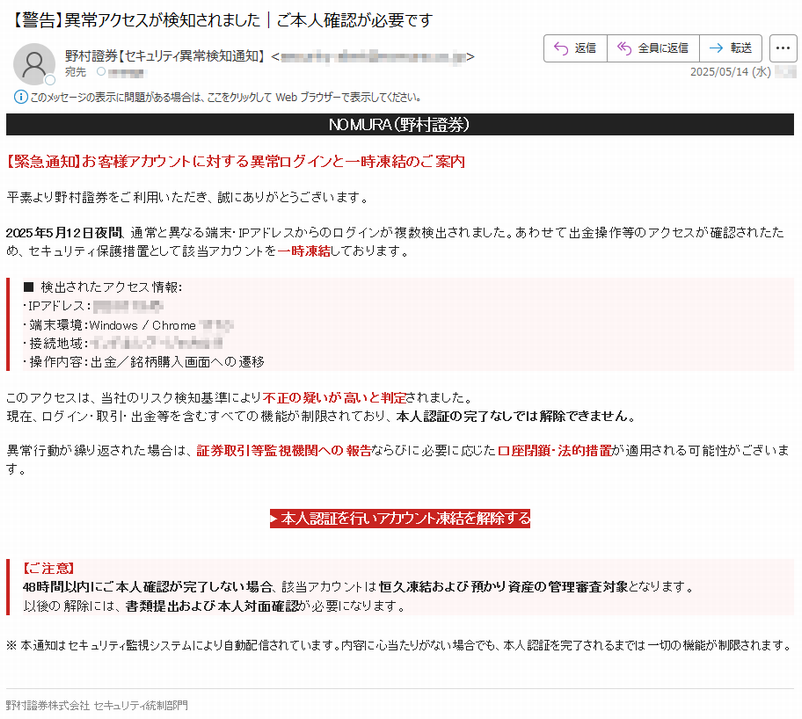Click bold text 書類提出および本人対面確認
The height and width of the screenshot is (719, 802).
[x=212, y=606]
